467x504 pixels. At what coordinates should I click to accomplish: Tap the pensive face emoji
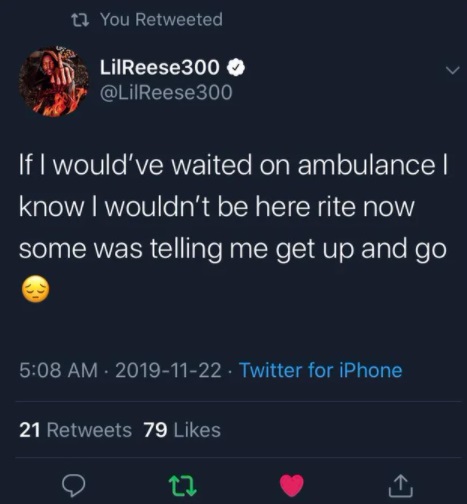[35, 289]
